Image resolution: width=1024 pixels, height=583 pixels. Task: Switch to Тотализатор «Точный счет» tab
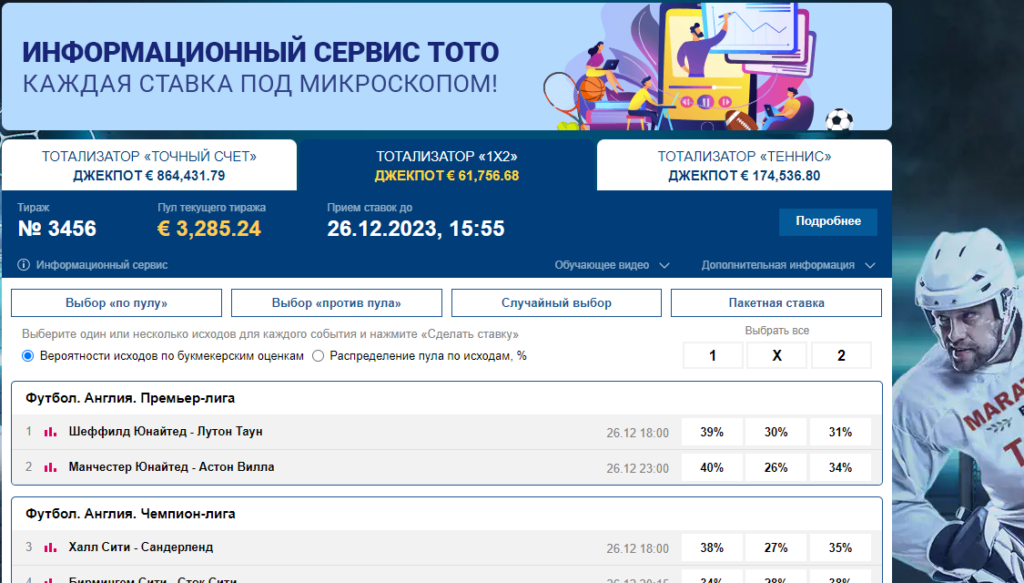(x=149, y=165)
